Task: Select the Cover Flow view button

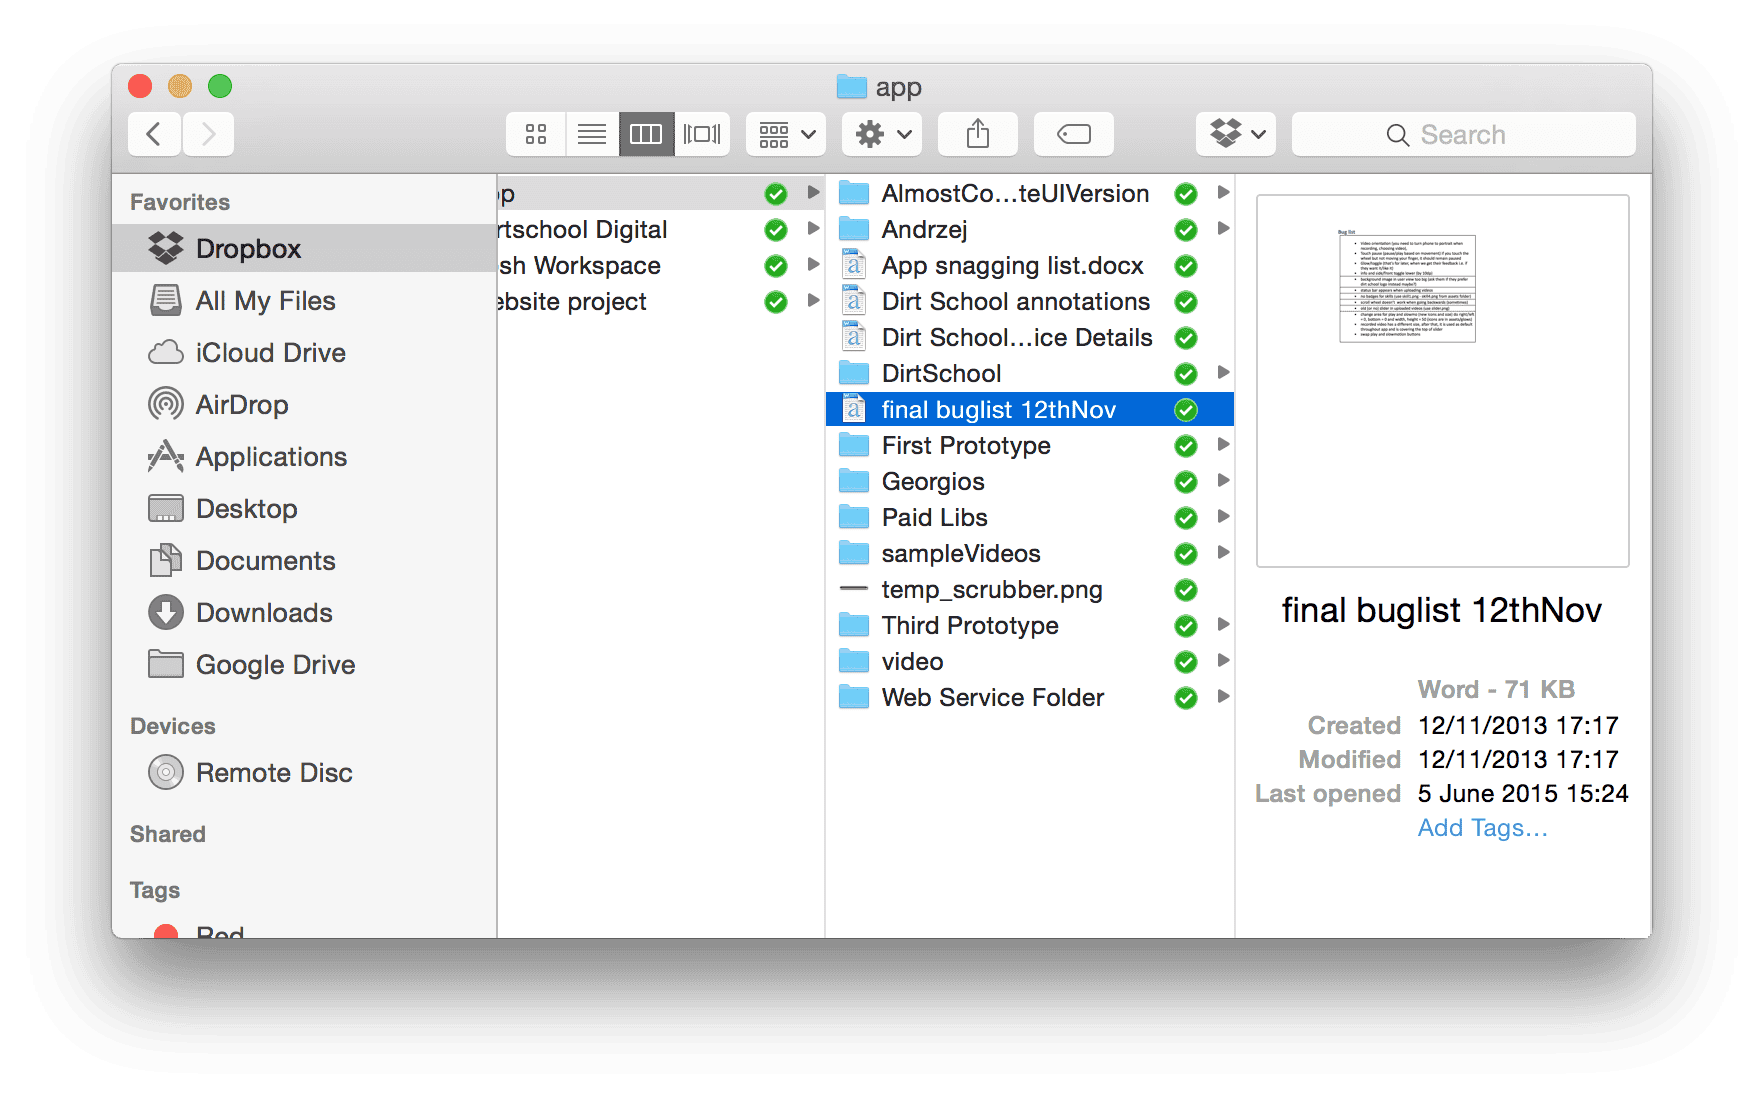Action: [x=702, y=134]
